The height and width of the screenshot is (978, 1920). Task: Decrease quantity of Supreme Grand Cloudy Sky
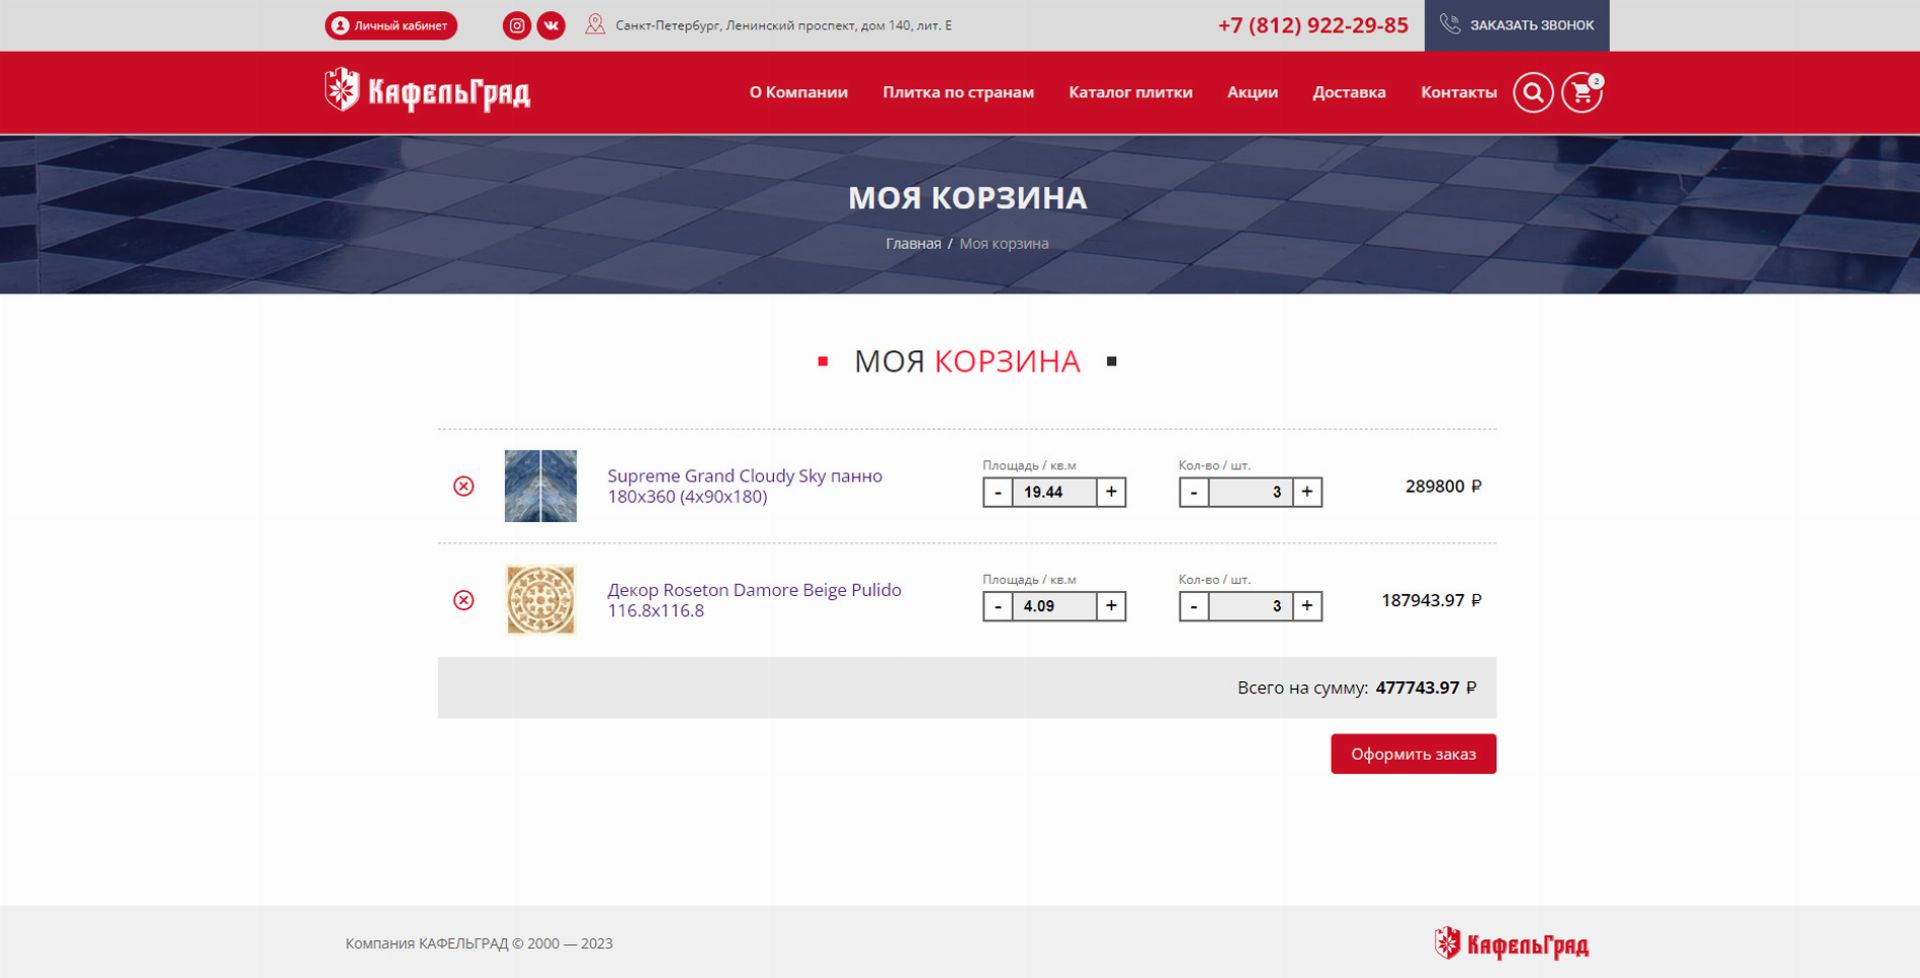pyautogui.click(x=1193, y=492)
